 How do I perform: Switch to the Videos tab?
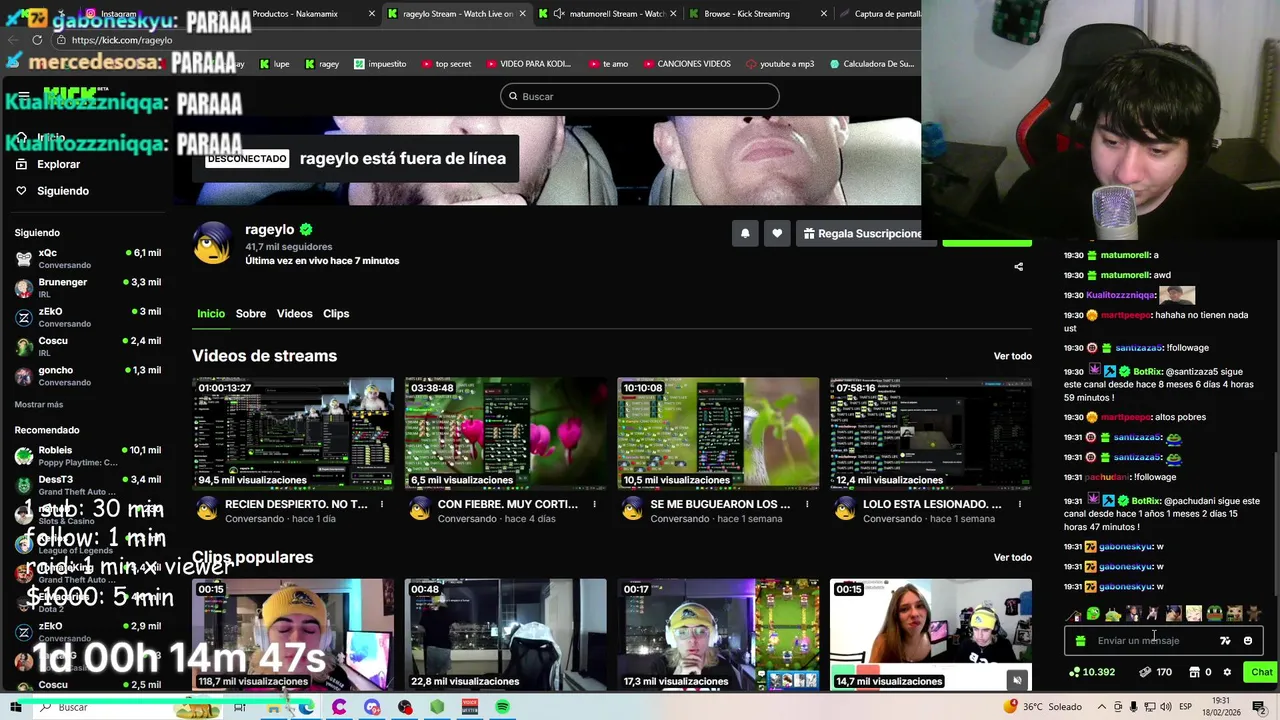[x=294, y=314]
